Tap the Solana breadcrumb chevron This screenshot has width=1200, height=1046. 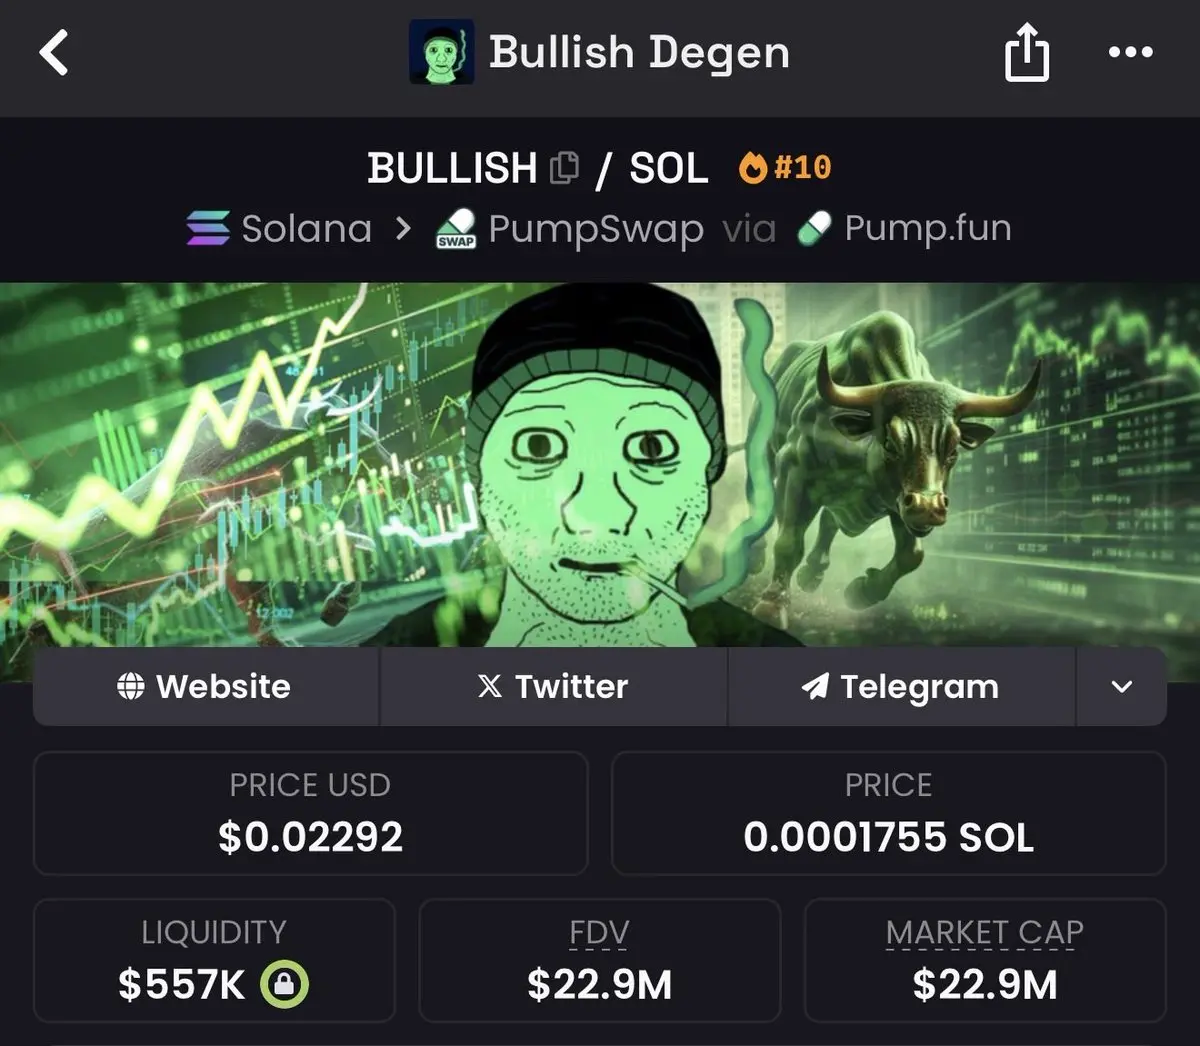(x=403, y=229)
